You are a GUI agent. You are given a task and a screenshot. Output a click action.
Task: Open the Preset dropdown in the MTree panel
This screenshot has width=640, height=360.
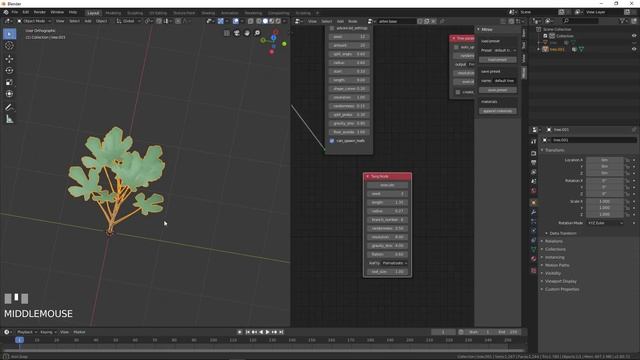505,50
